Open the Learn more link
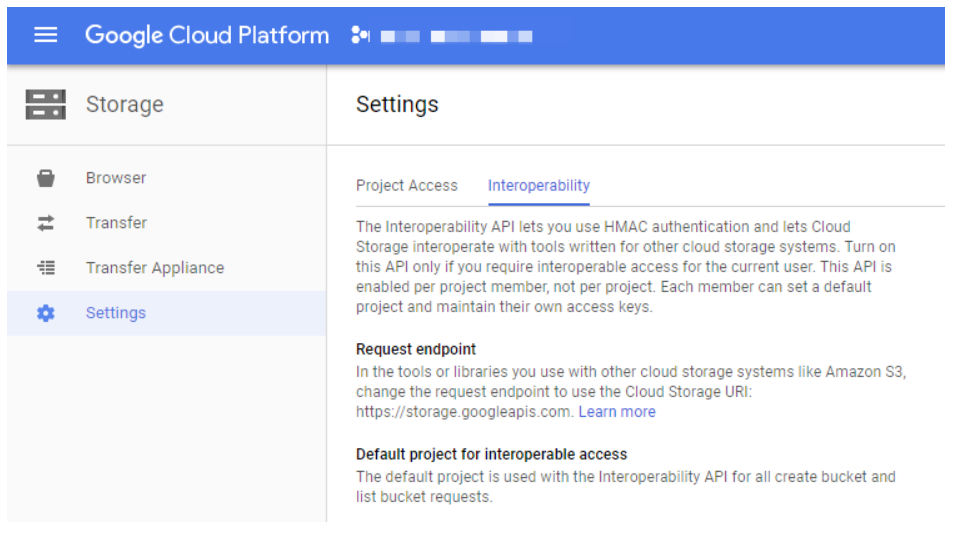 point(617,412)
